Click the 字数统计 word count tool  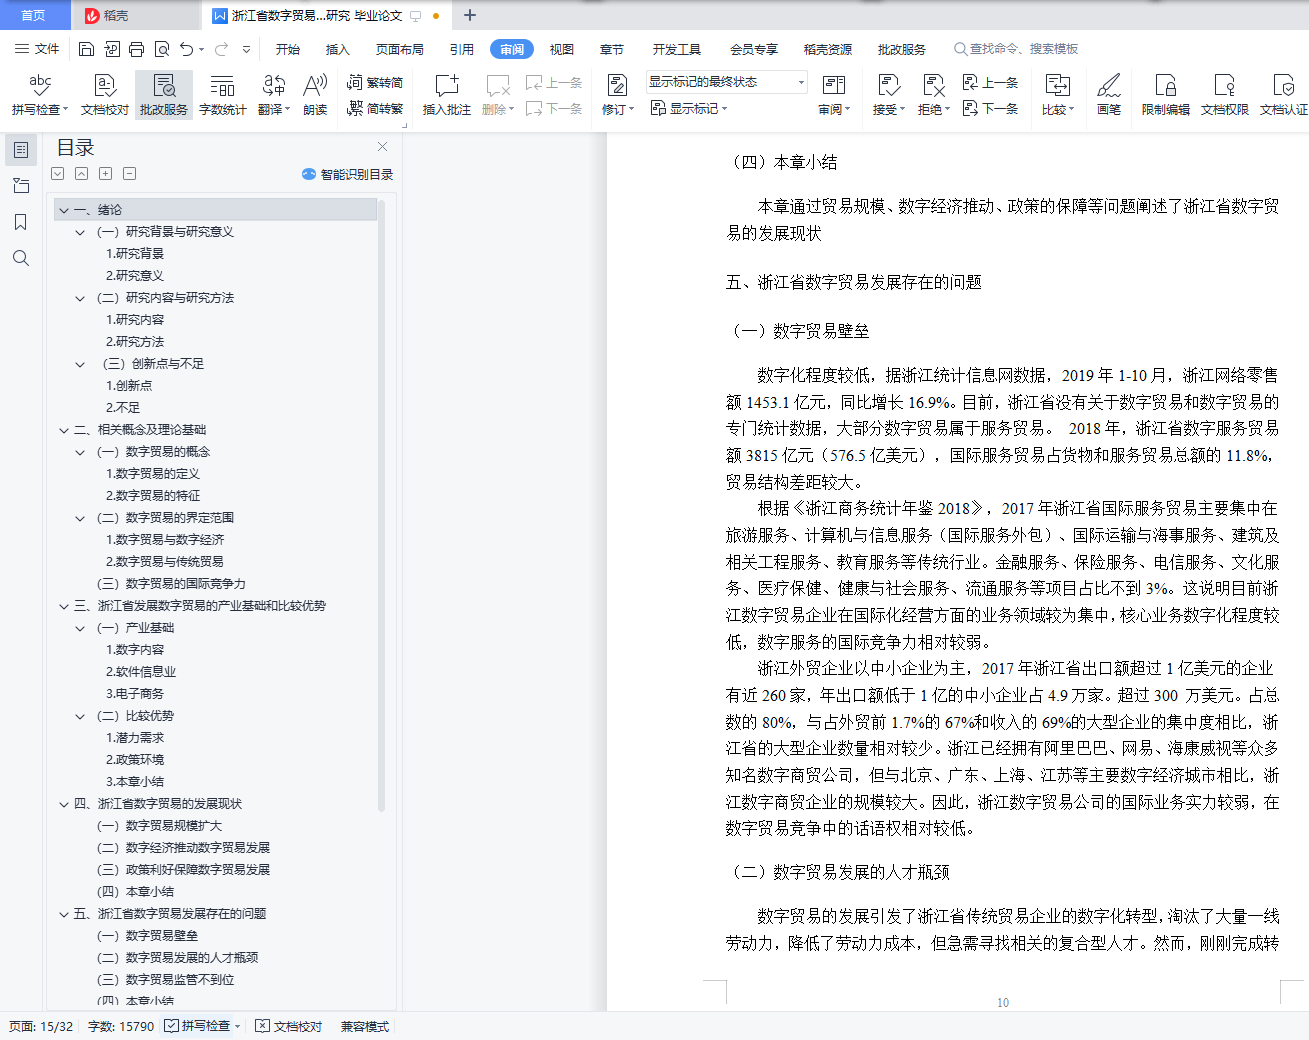[222, 95]
